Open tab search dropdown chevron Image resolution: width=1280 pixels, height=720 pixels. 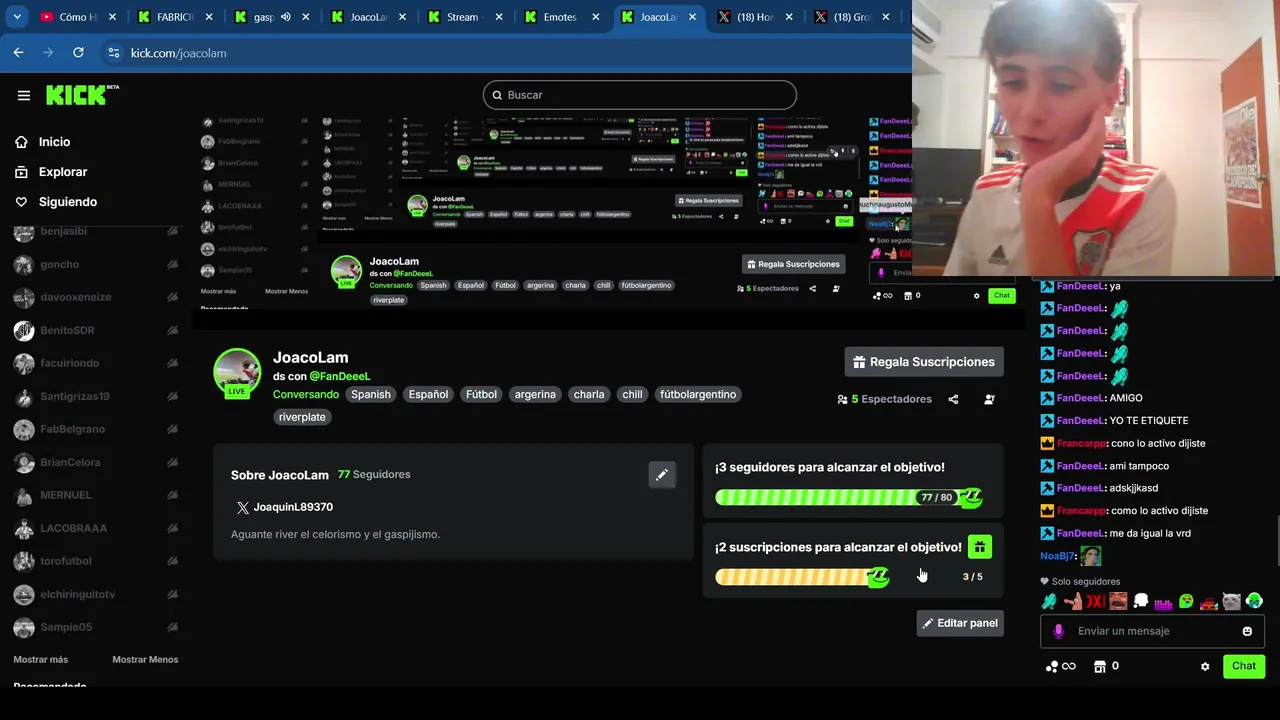click(16, 17)
